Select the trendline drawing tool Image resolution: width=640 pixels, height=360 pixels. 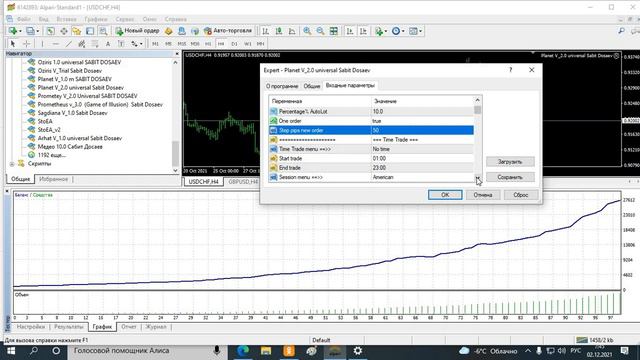(x=69, y=44)
